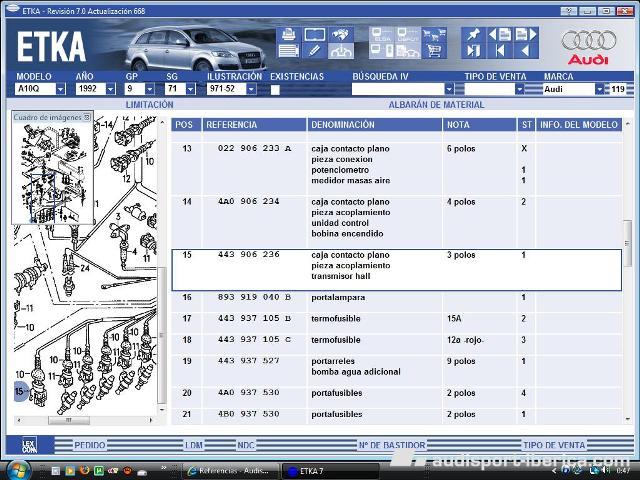Click the binoculars search icon
Screen dimensions: 640x480
[x=340, y=35]
